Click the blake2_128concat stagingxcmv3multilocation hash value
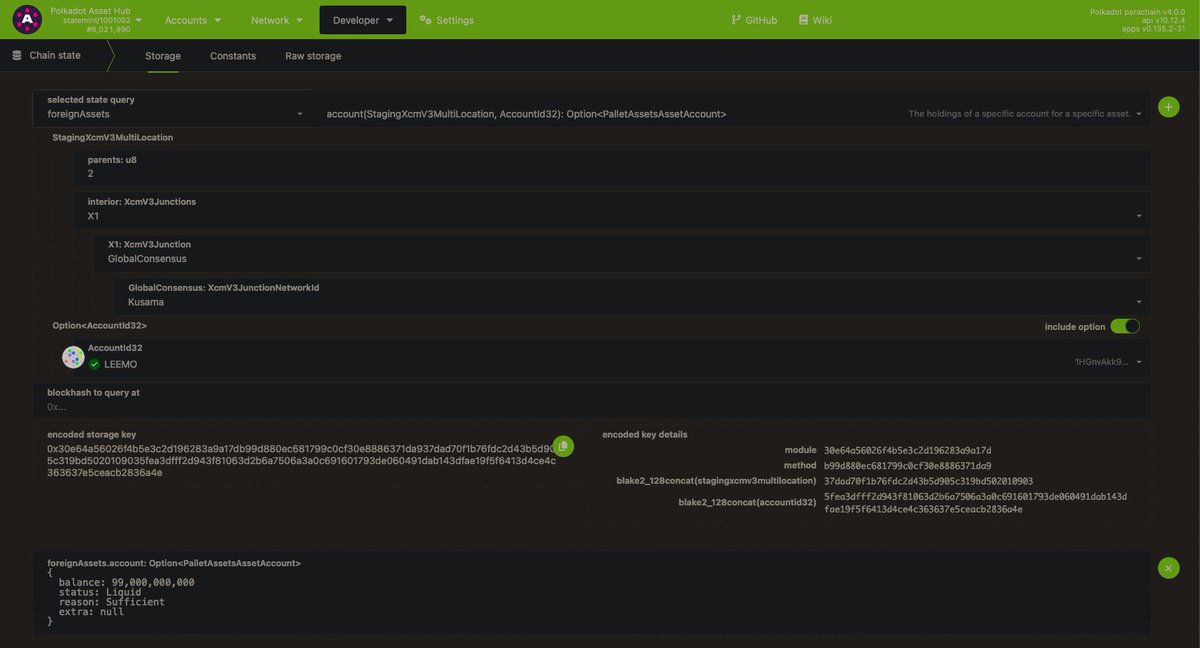The image size is (1200, 648). [x=928, y=481]
